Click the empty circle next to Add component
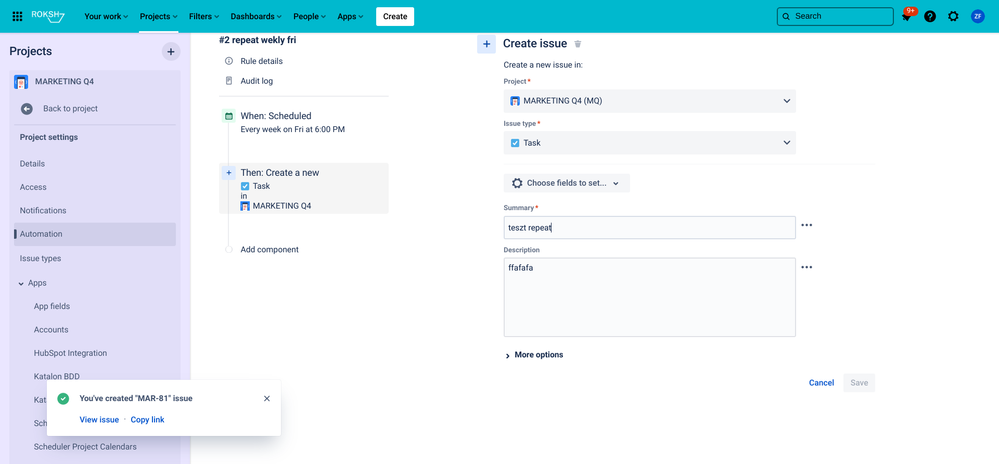Viewport: 999px width, 464px height. pos(229,249)
